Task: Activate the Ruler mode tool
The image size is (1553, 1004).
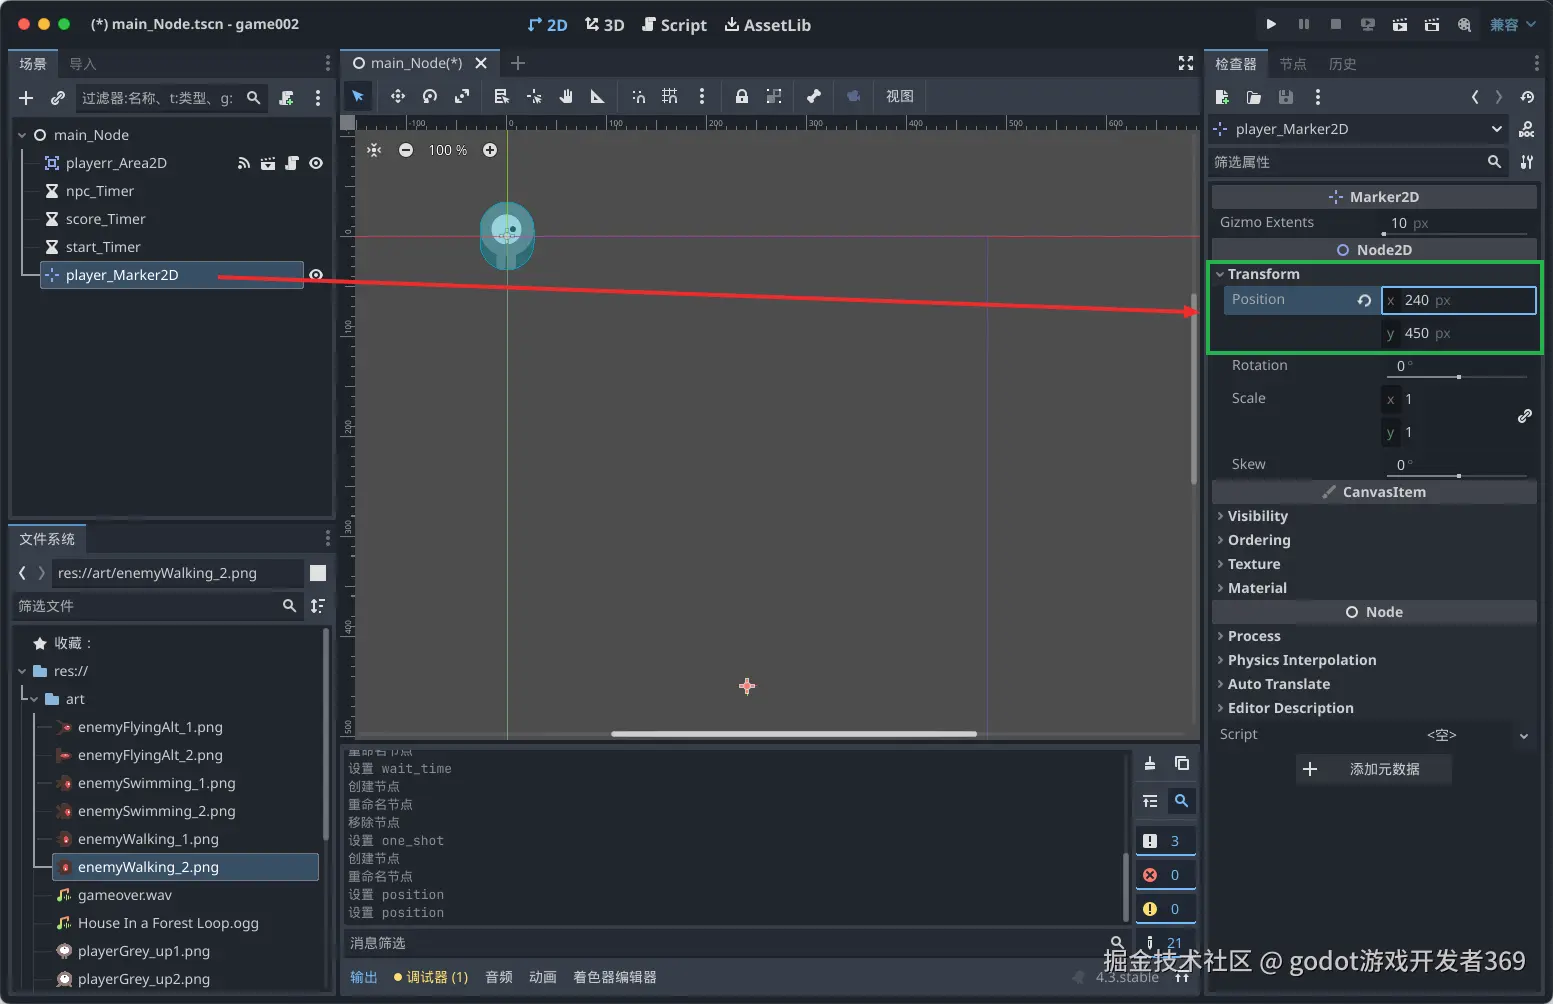Action: [x=597, y=96]
